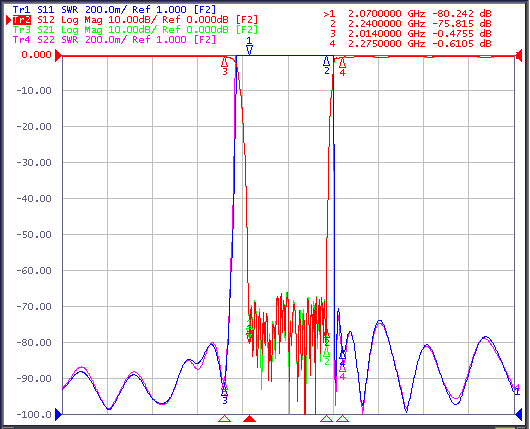The width and height of the screenshot is (530, 429).
Task: Click the hollow marker 2 triangle on the x-axis
Action: point(327,419)
